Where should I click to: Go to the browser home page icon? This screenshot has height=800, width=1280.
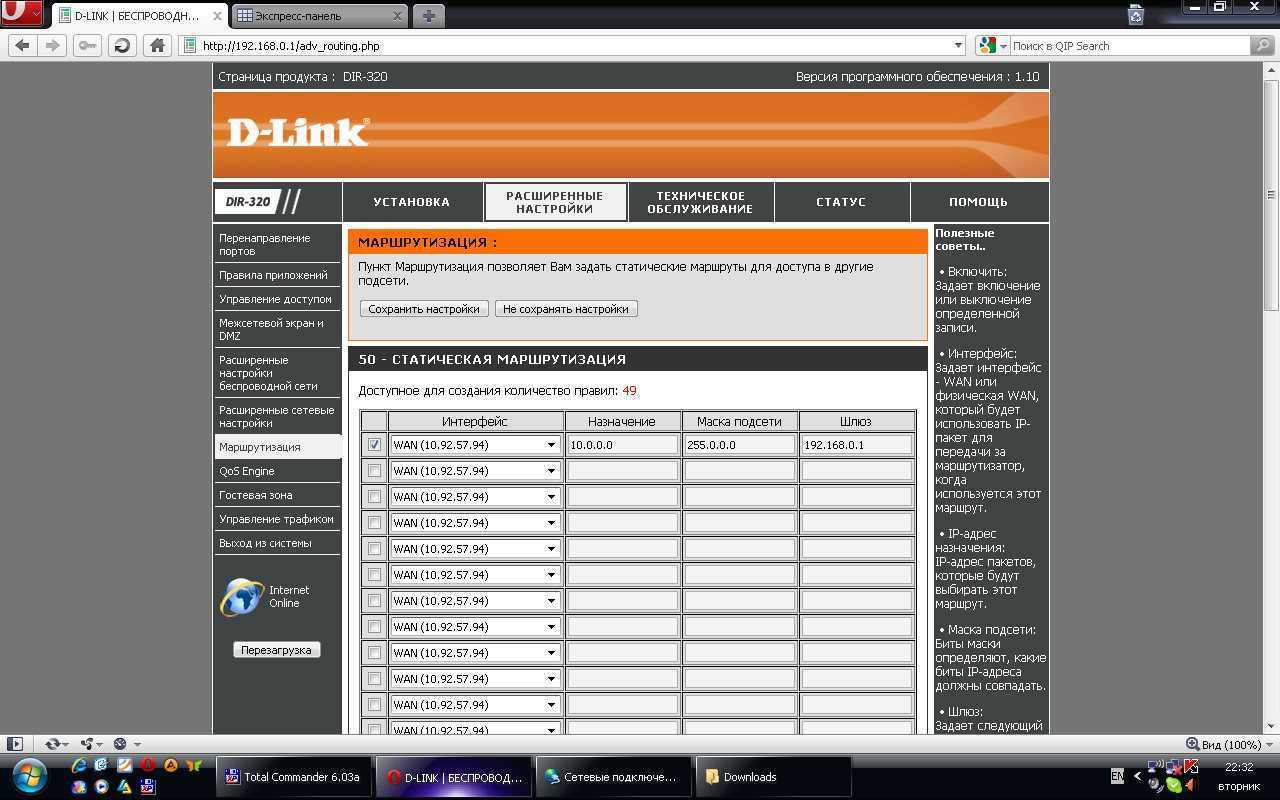[x=157, y=45]
